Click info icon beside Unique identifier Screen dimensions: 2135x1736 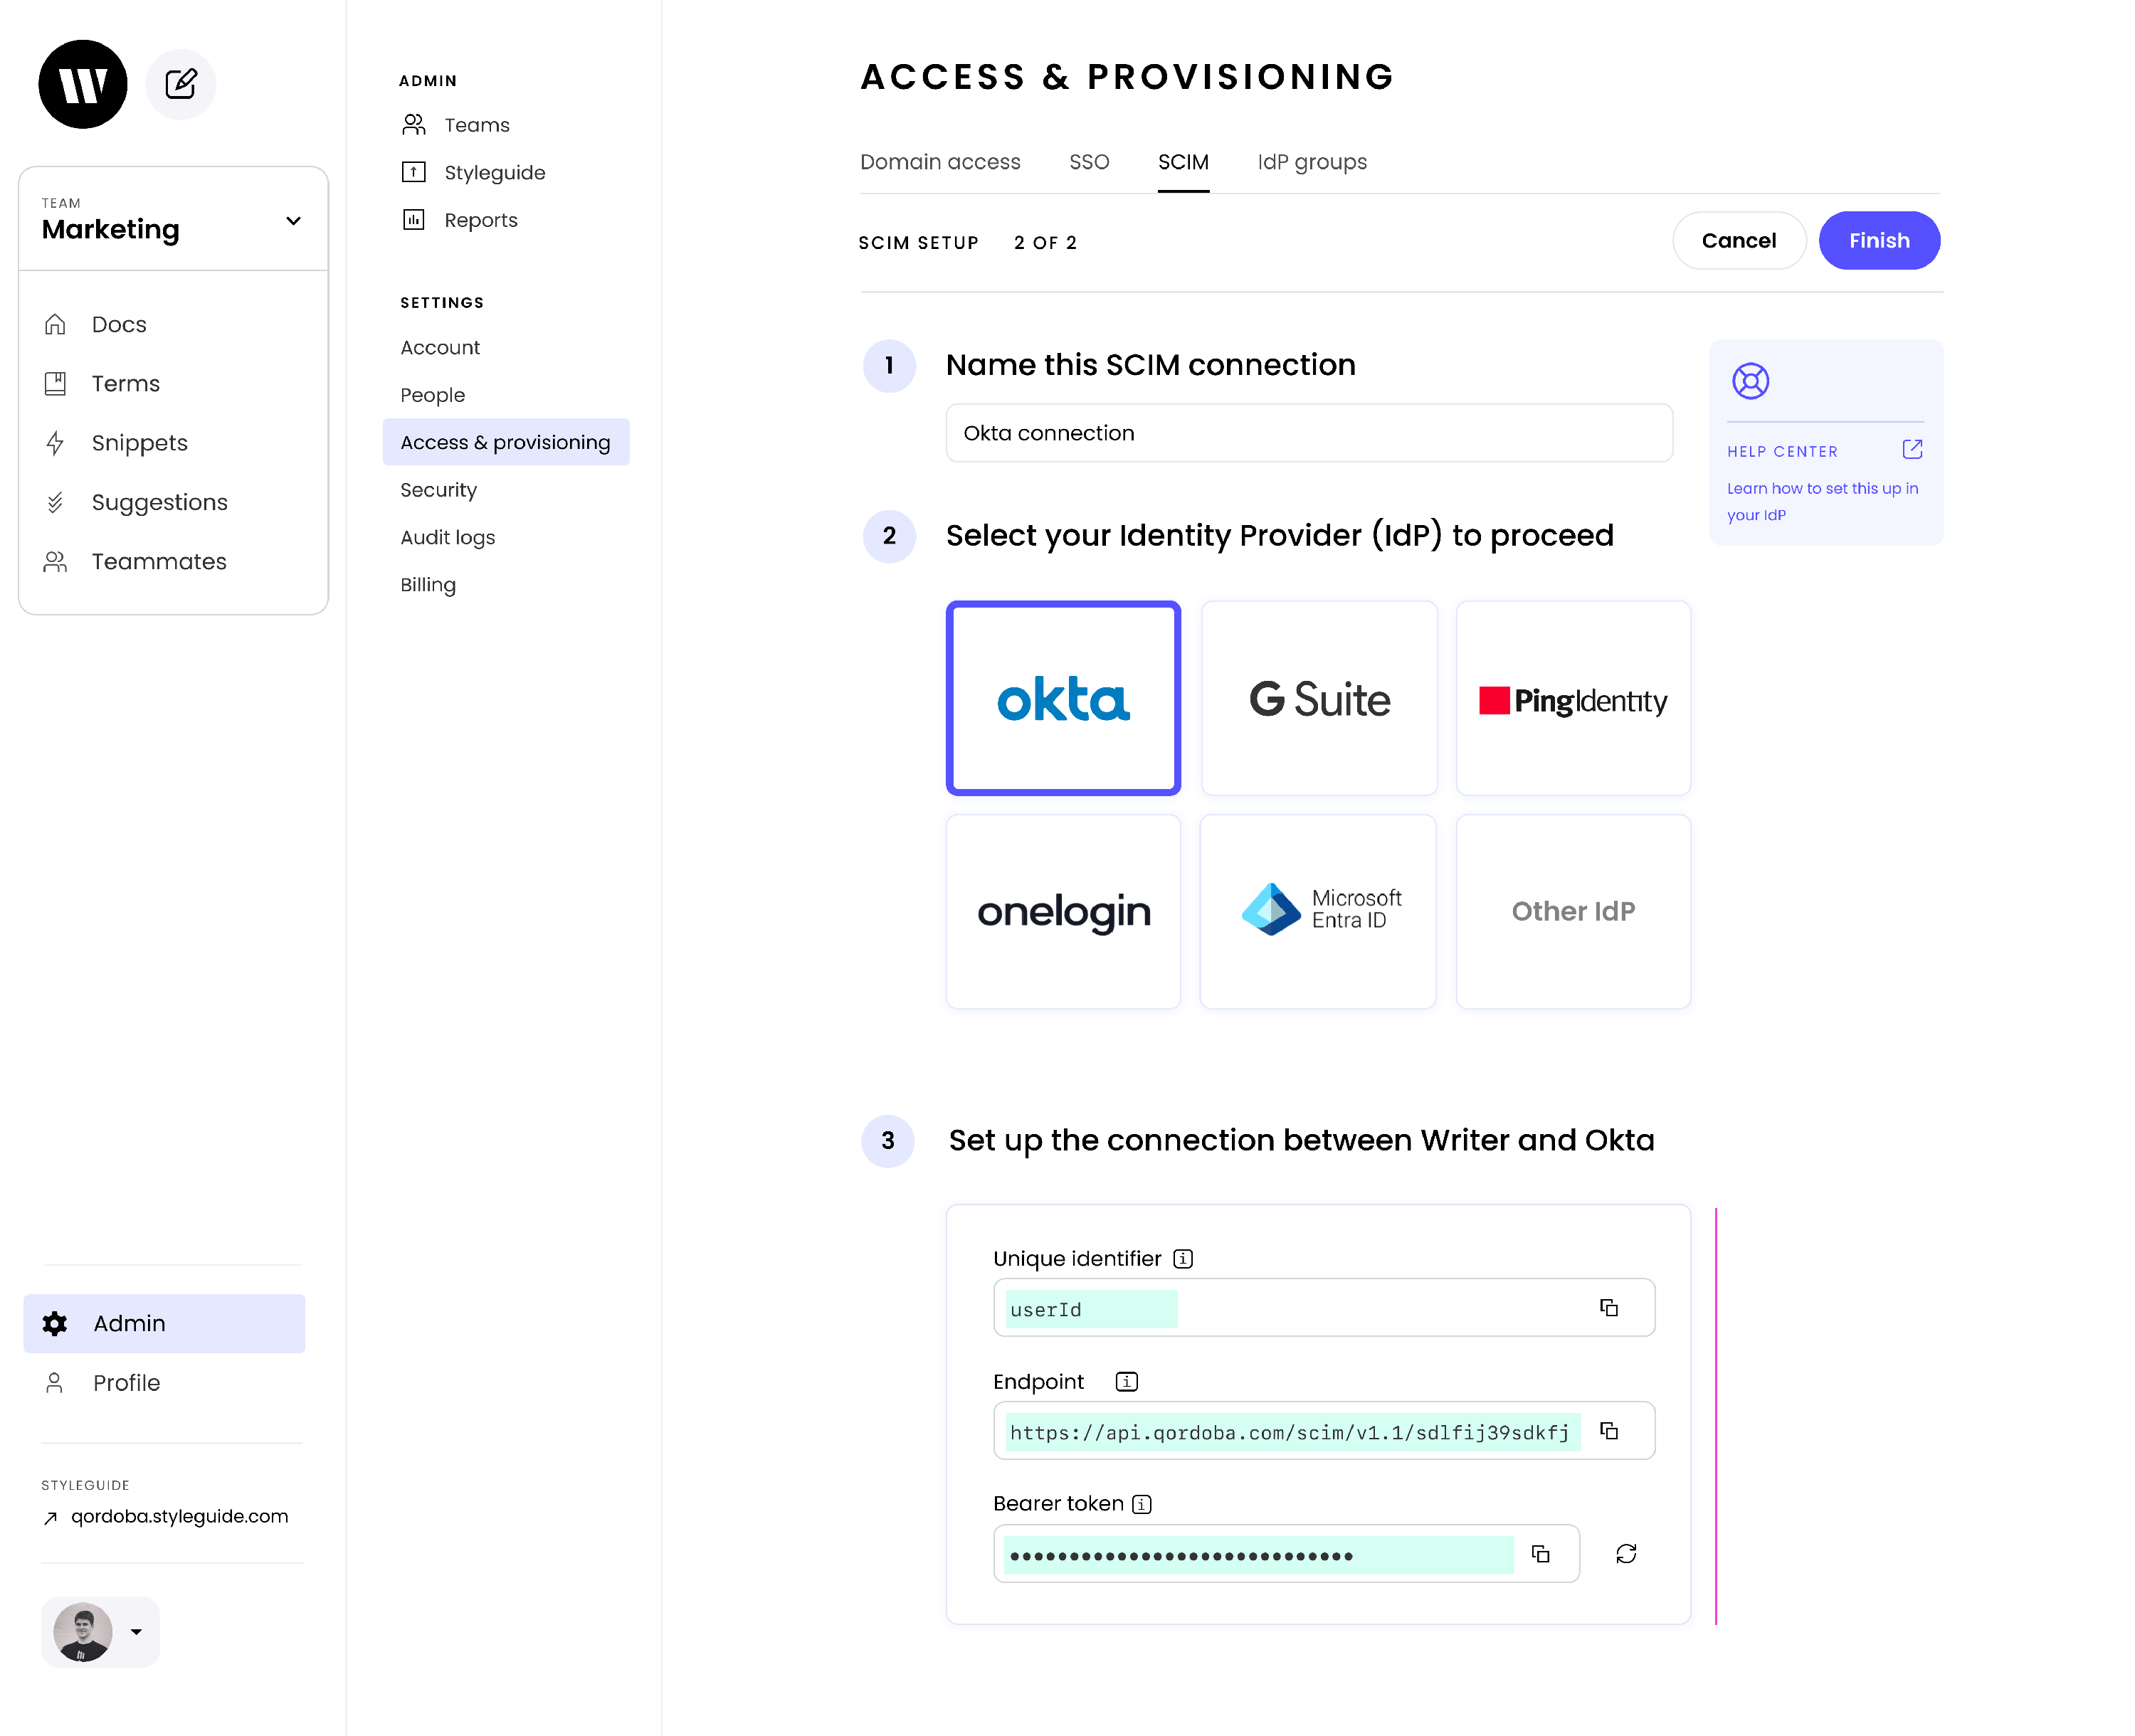[1183, 1258]
